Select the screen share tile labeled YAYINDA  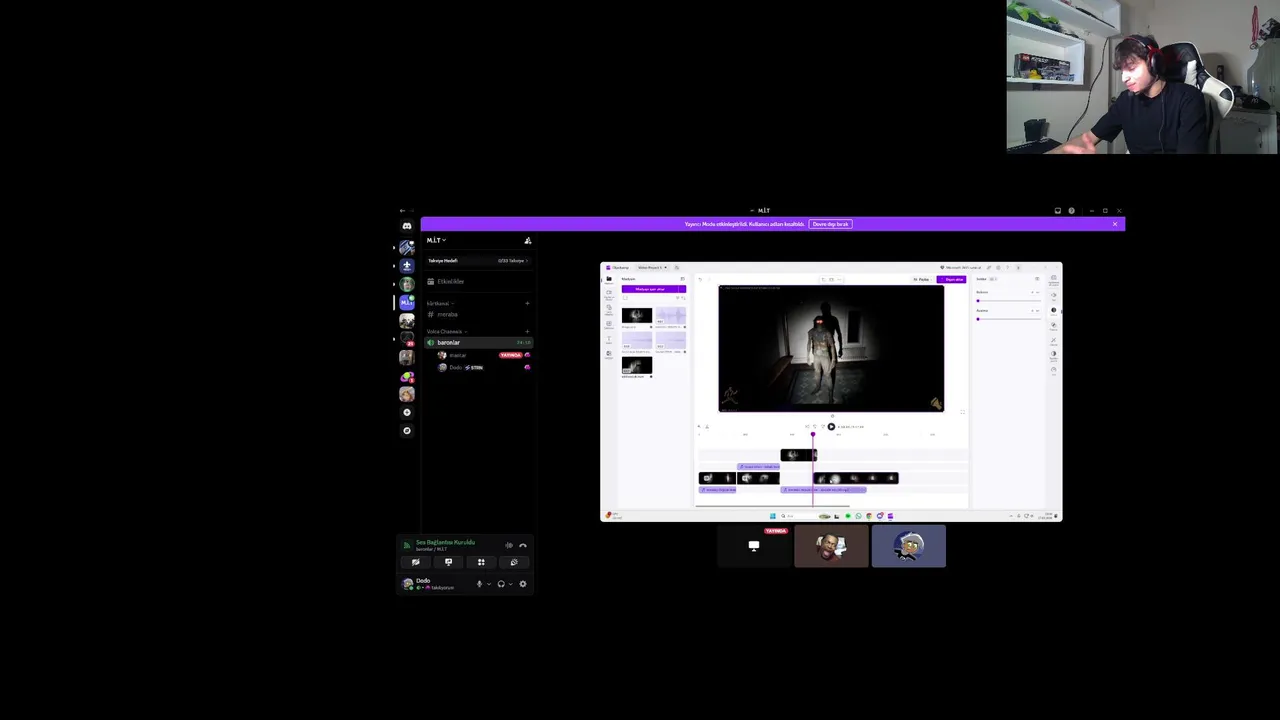(754, 546)
